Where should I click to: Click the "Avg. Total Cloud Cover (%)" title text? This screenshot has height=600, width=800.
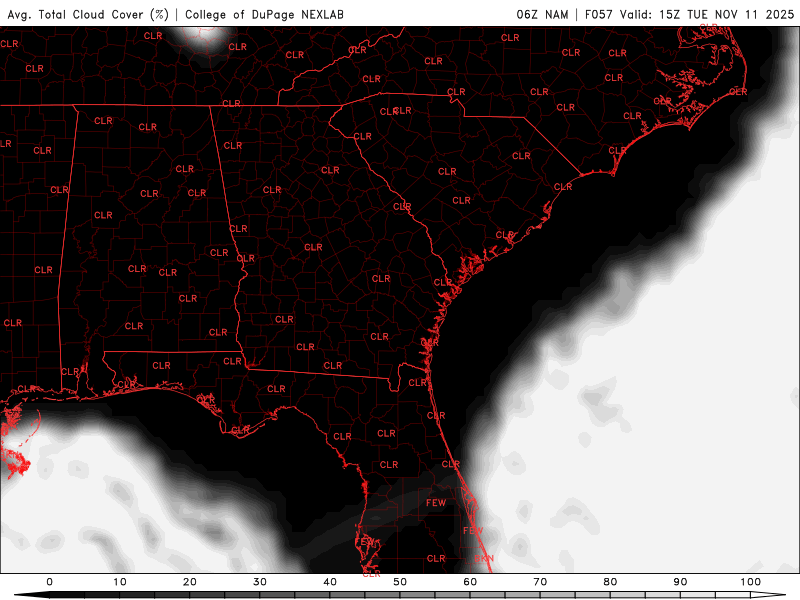click(x=88, y=15)
